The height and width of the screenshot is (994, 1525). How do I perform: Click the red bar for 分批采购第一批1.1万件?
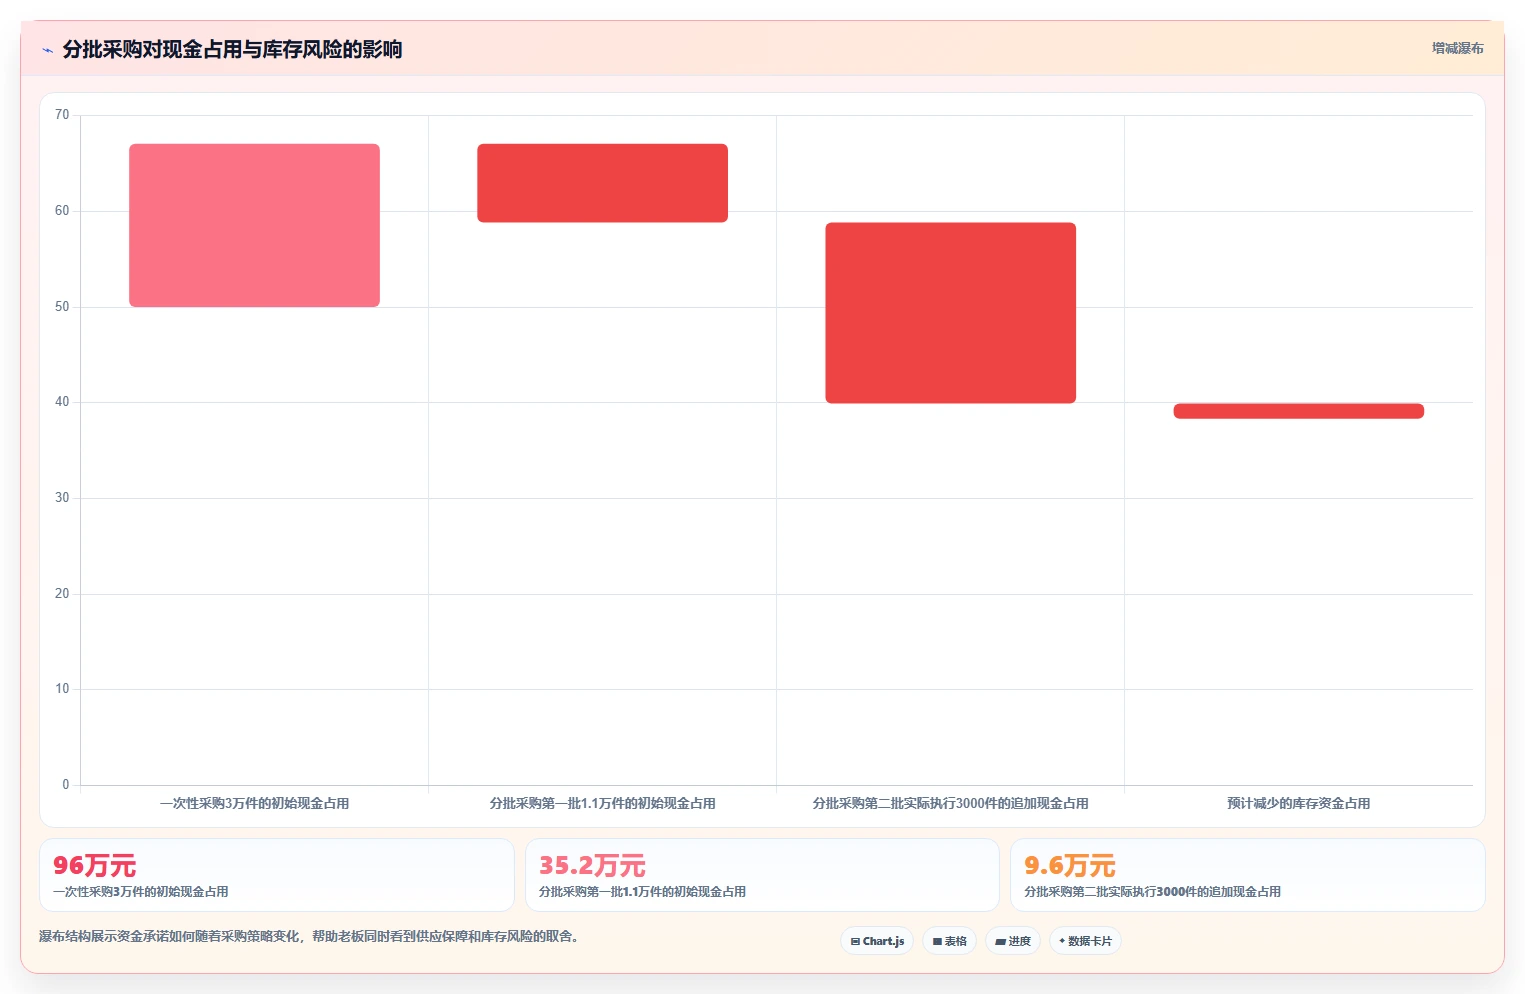(x=602, y=183)
